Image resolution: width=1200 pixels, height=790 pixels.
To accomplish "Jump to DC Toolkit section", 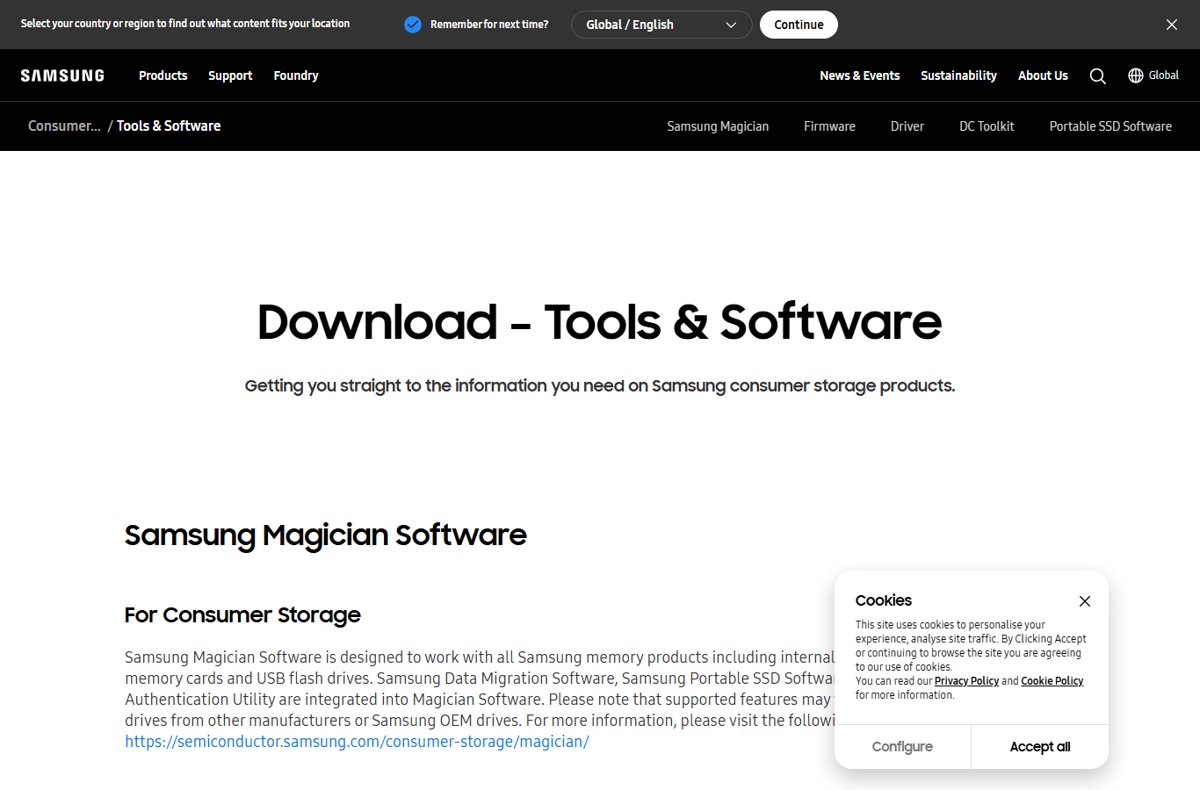I will click(987, 126).
